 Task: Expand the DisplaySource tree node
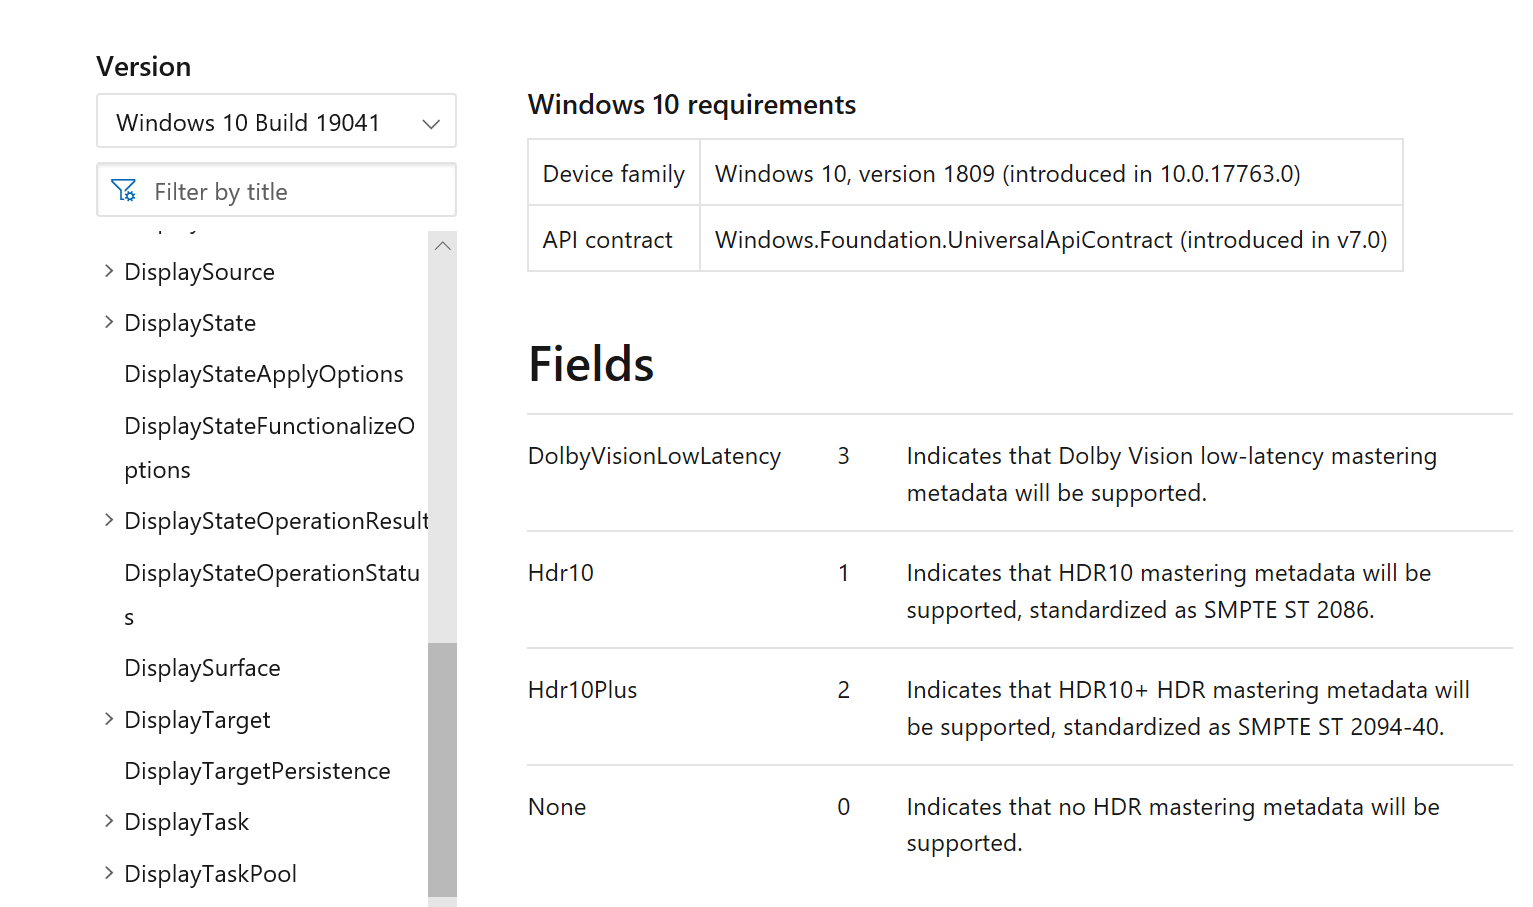[109, 271]
